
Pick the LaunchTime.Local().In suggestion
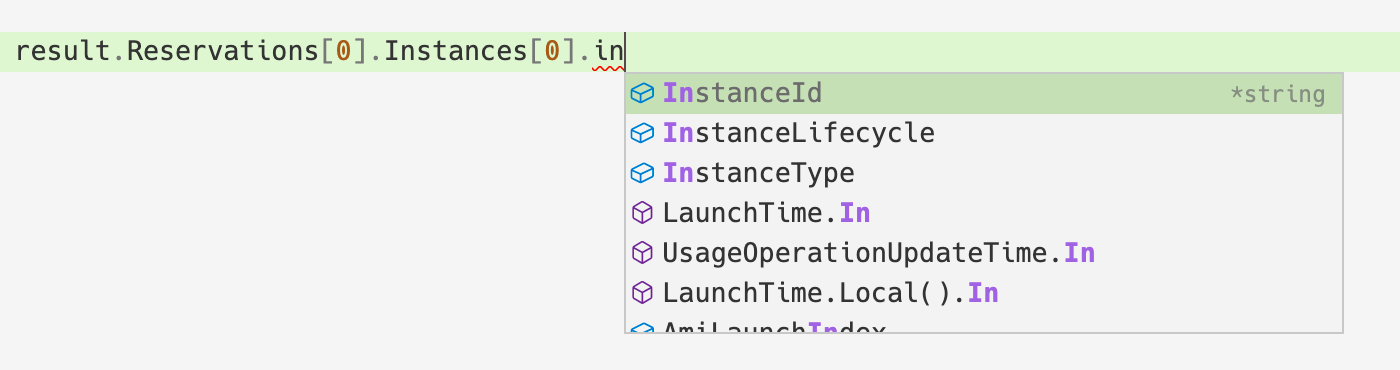pos(984,293)
